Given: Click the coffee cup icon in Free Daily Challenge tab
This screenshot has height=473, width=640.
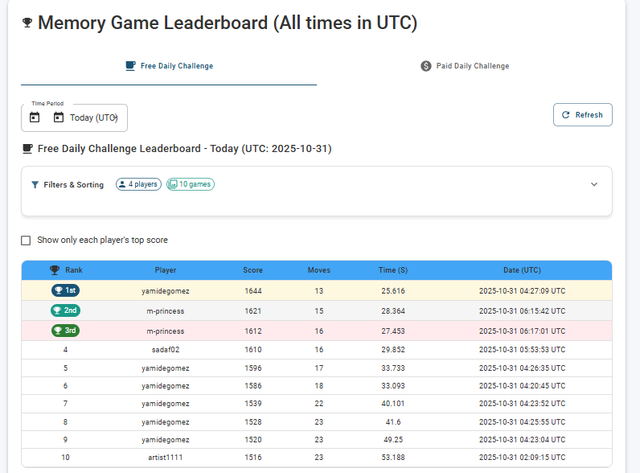Looking at the screenshot, I should click(x=131, y=66).
